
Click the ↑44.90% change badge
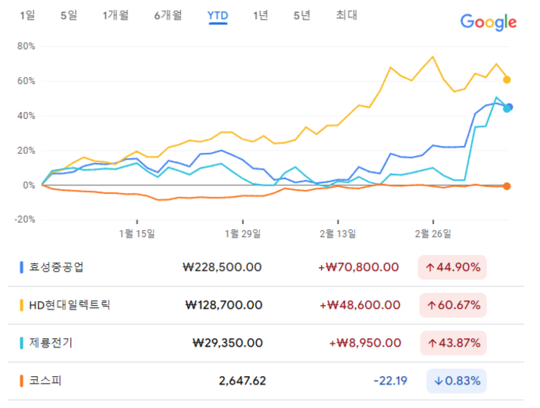[452, 267]
